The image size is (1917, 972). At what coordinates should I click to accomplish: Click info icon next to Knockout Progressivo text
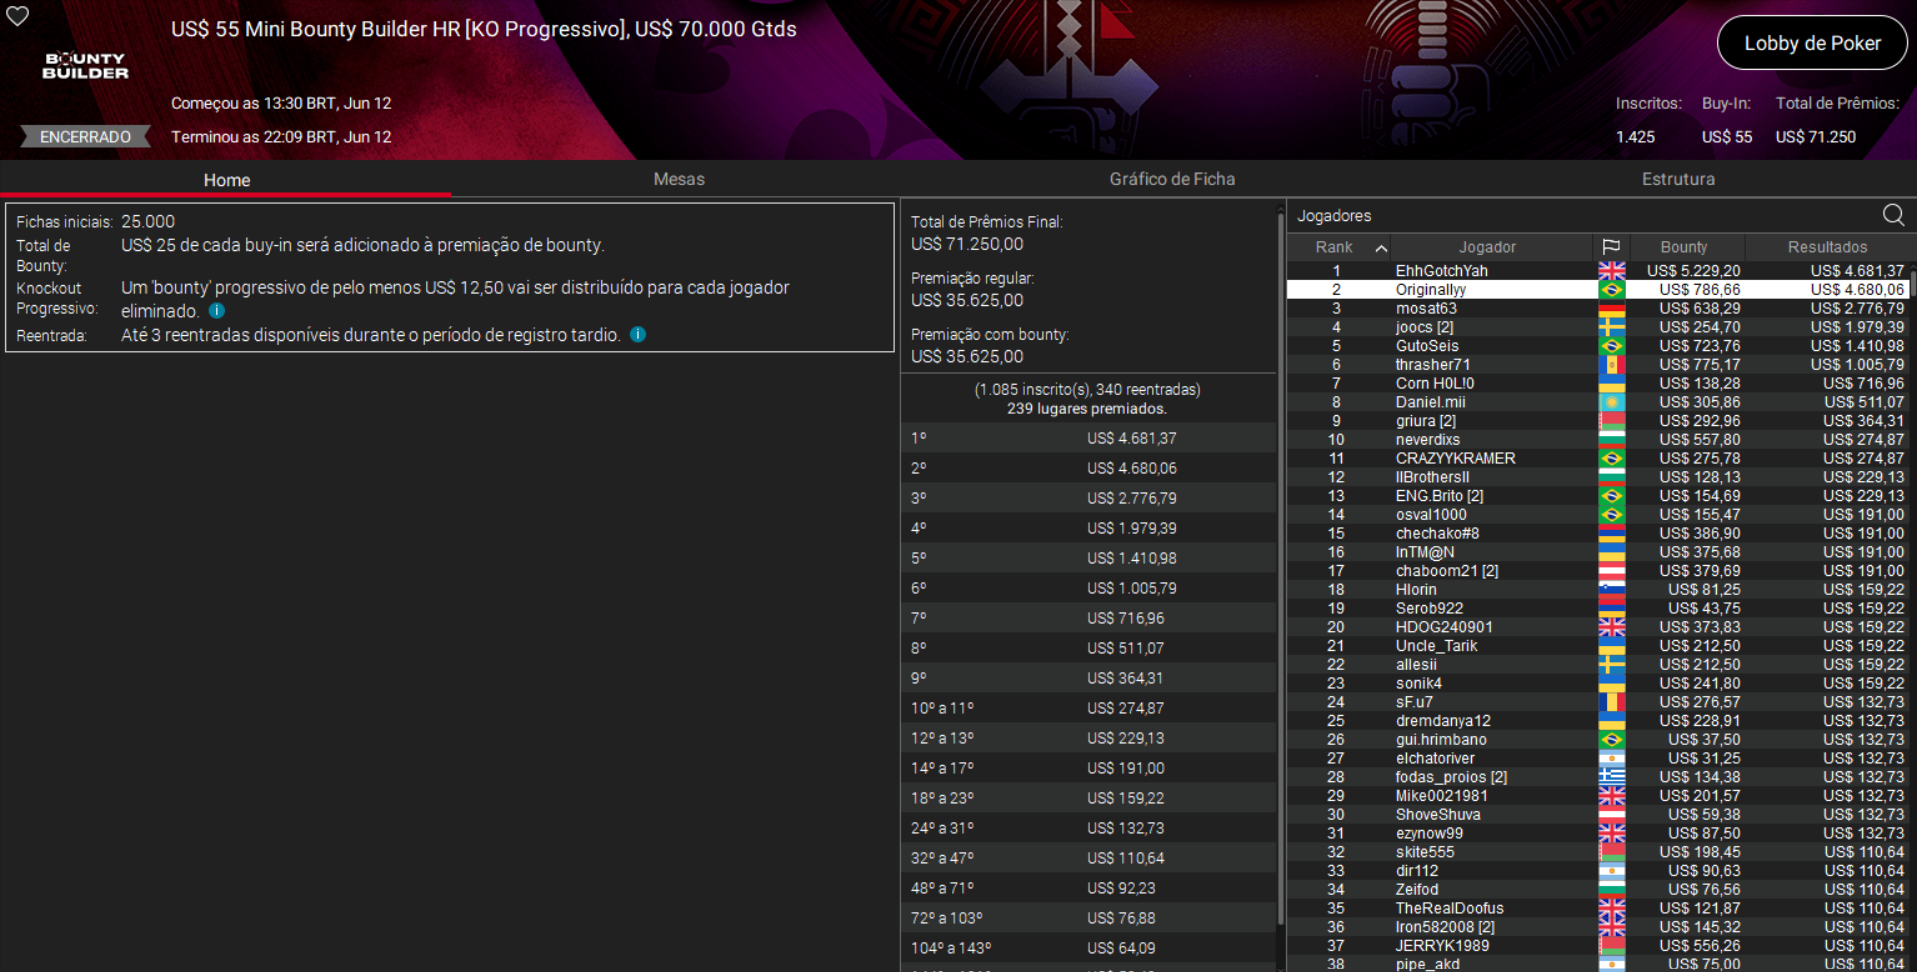217,311
